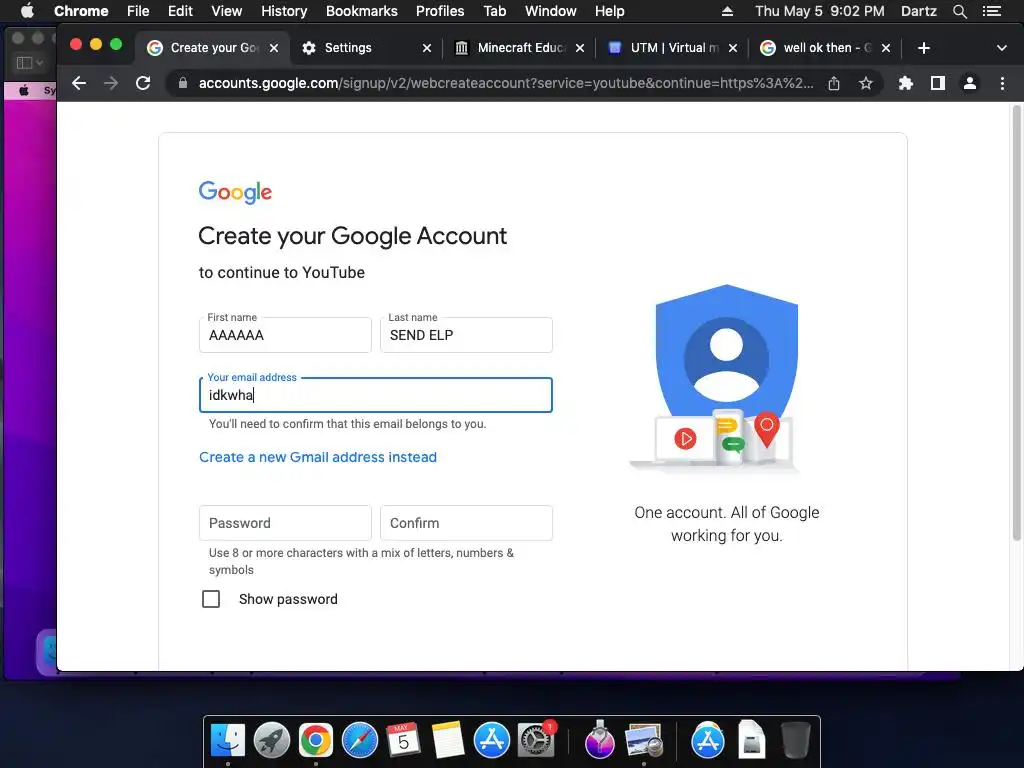Viewport: 1024px width, 768px height.
Task: Open the Profiles menu
Action: (440, 11)
